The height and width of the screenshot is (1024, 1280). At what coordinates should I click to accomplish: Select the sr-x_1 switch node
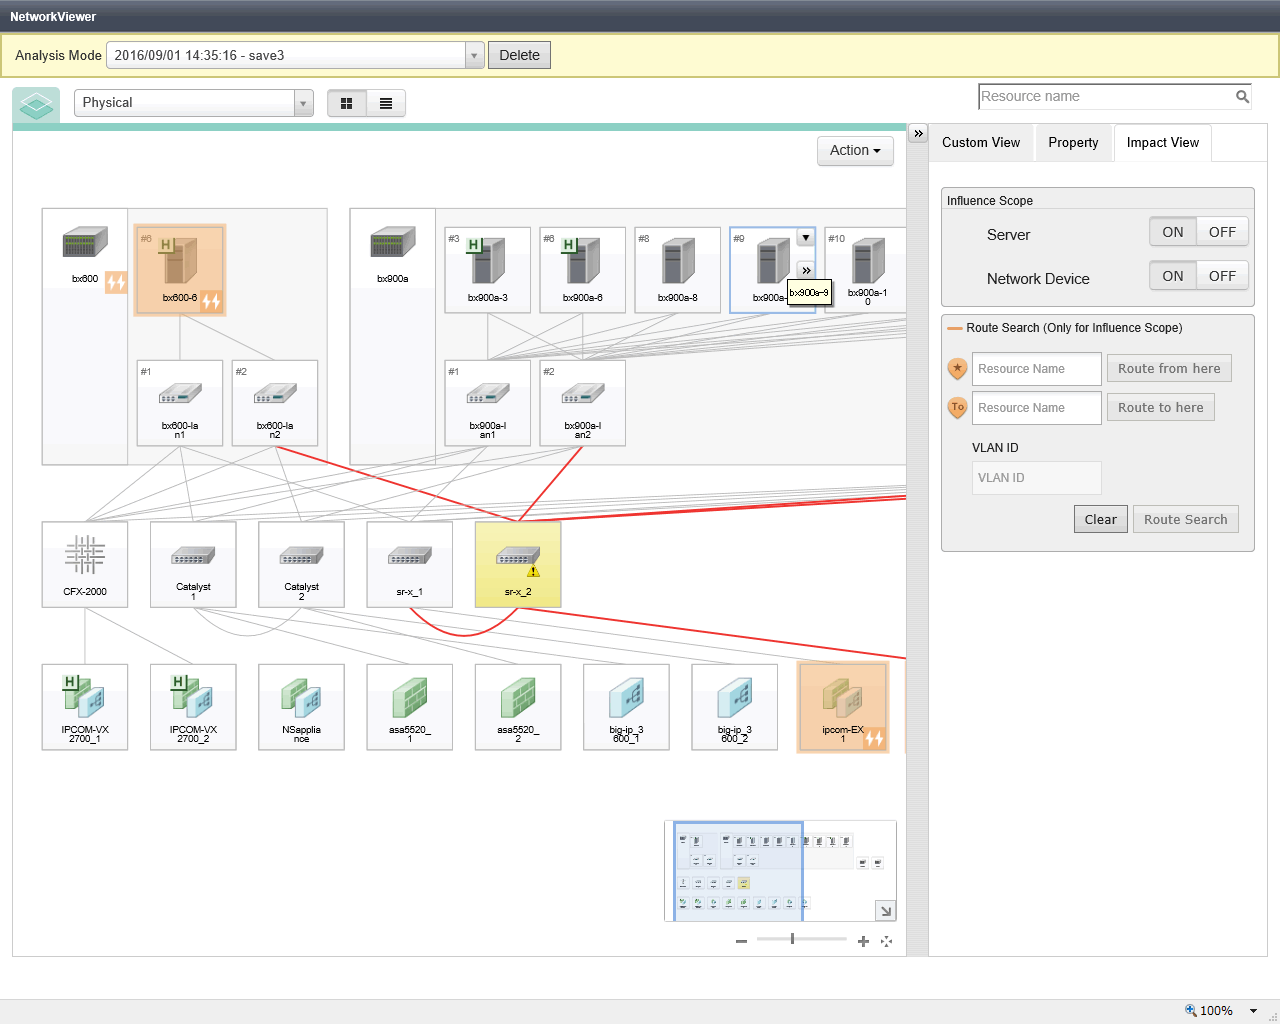click(409, 564)
